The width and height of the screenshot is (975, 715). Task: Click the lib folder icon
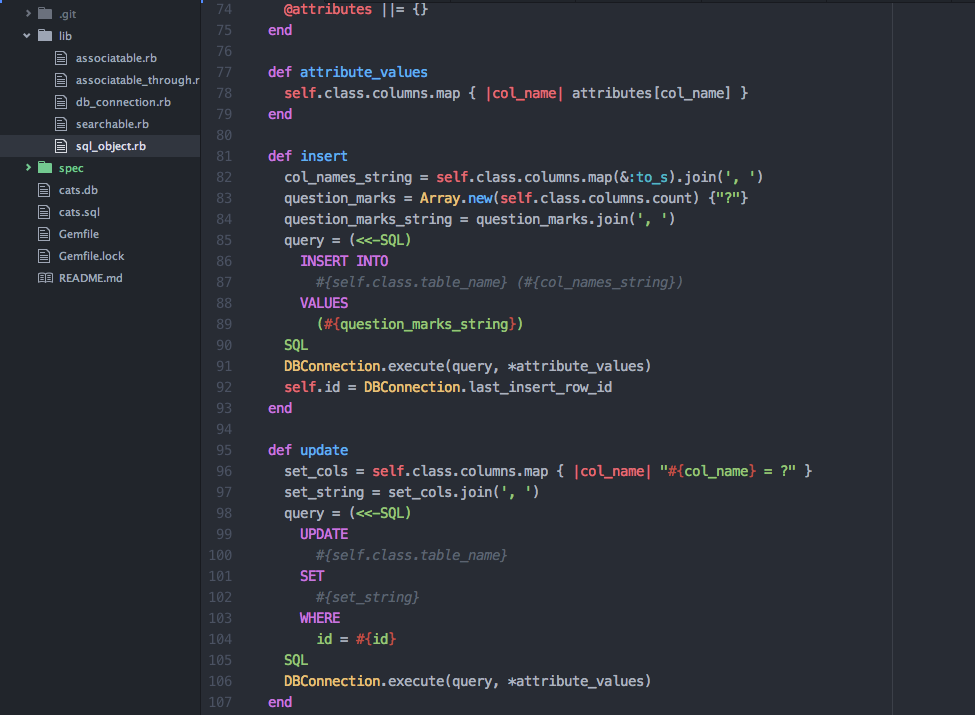click(44, 36)
